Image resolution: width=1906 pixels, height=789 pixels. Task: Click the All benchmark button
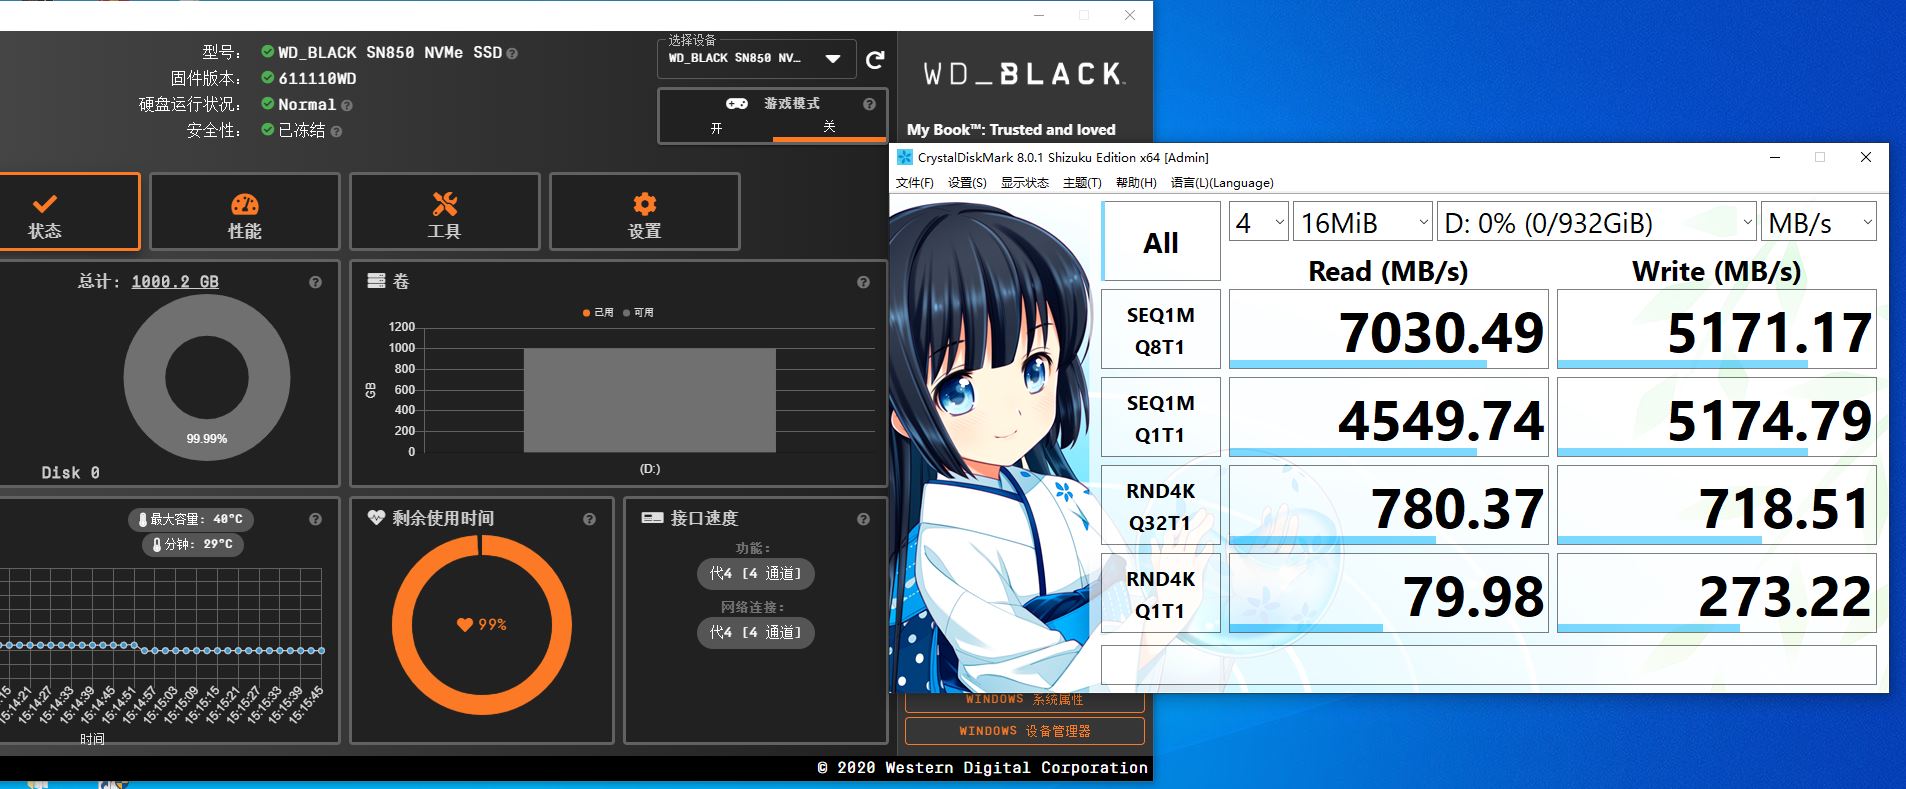click(1161, 242)
